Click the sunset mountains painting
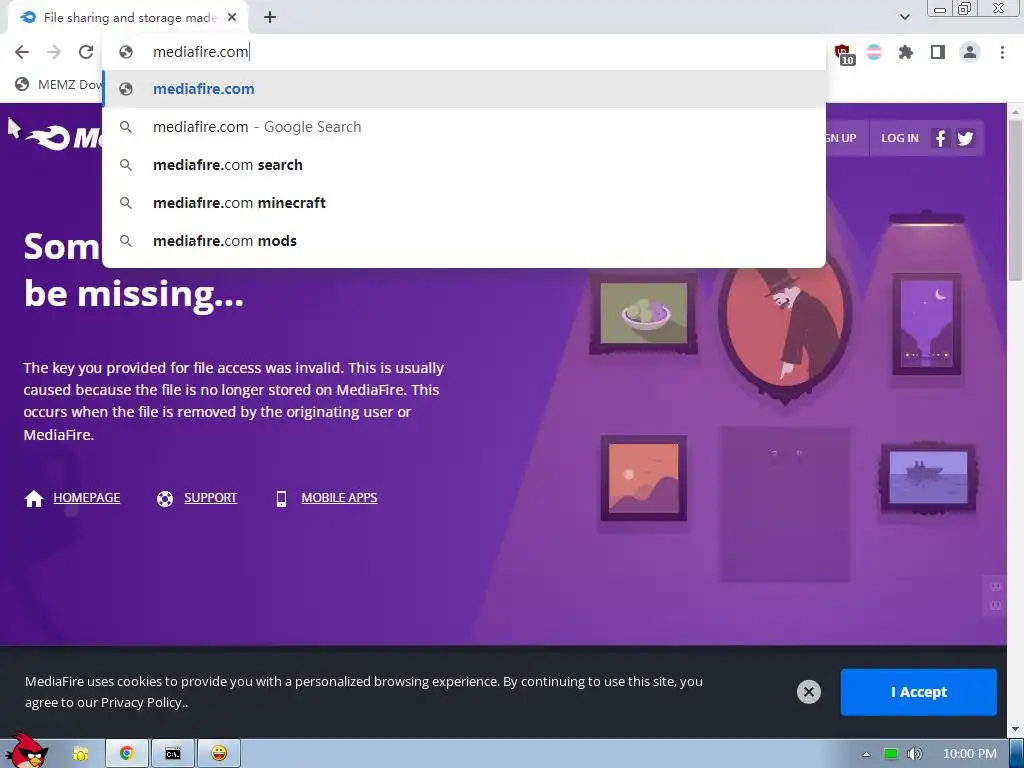Screen dimensions: 1024x768 (643, 478)
